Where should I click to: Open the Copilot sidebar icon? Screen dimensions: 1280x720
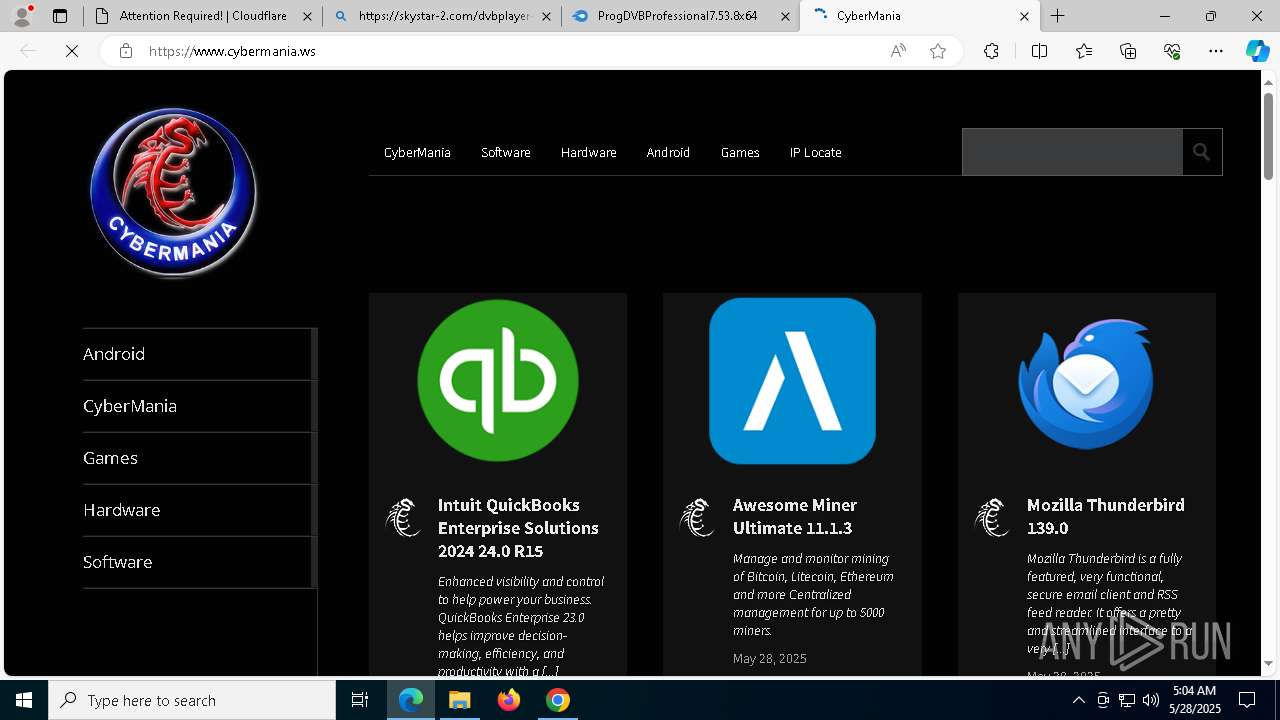1257,51
